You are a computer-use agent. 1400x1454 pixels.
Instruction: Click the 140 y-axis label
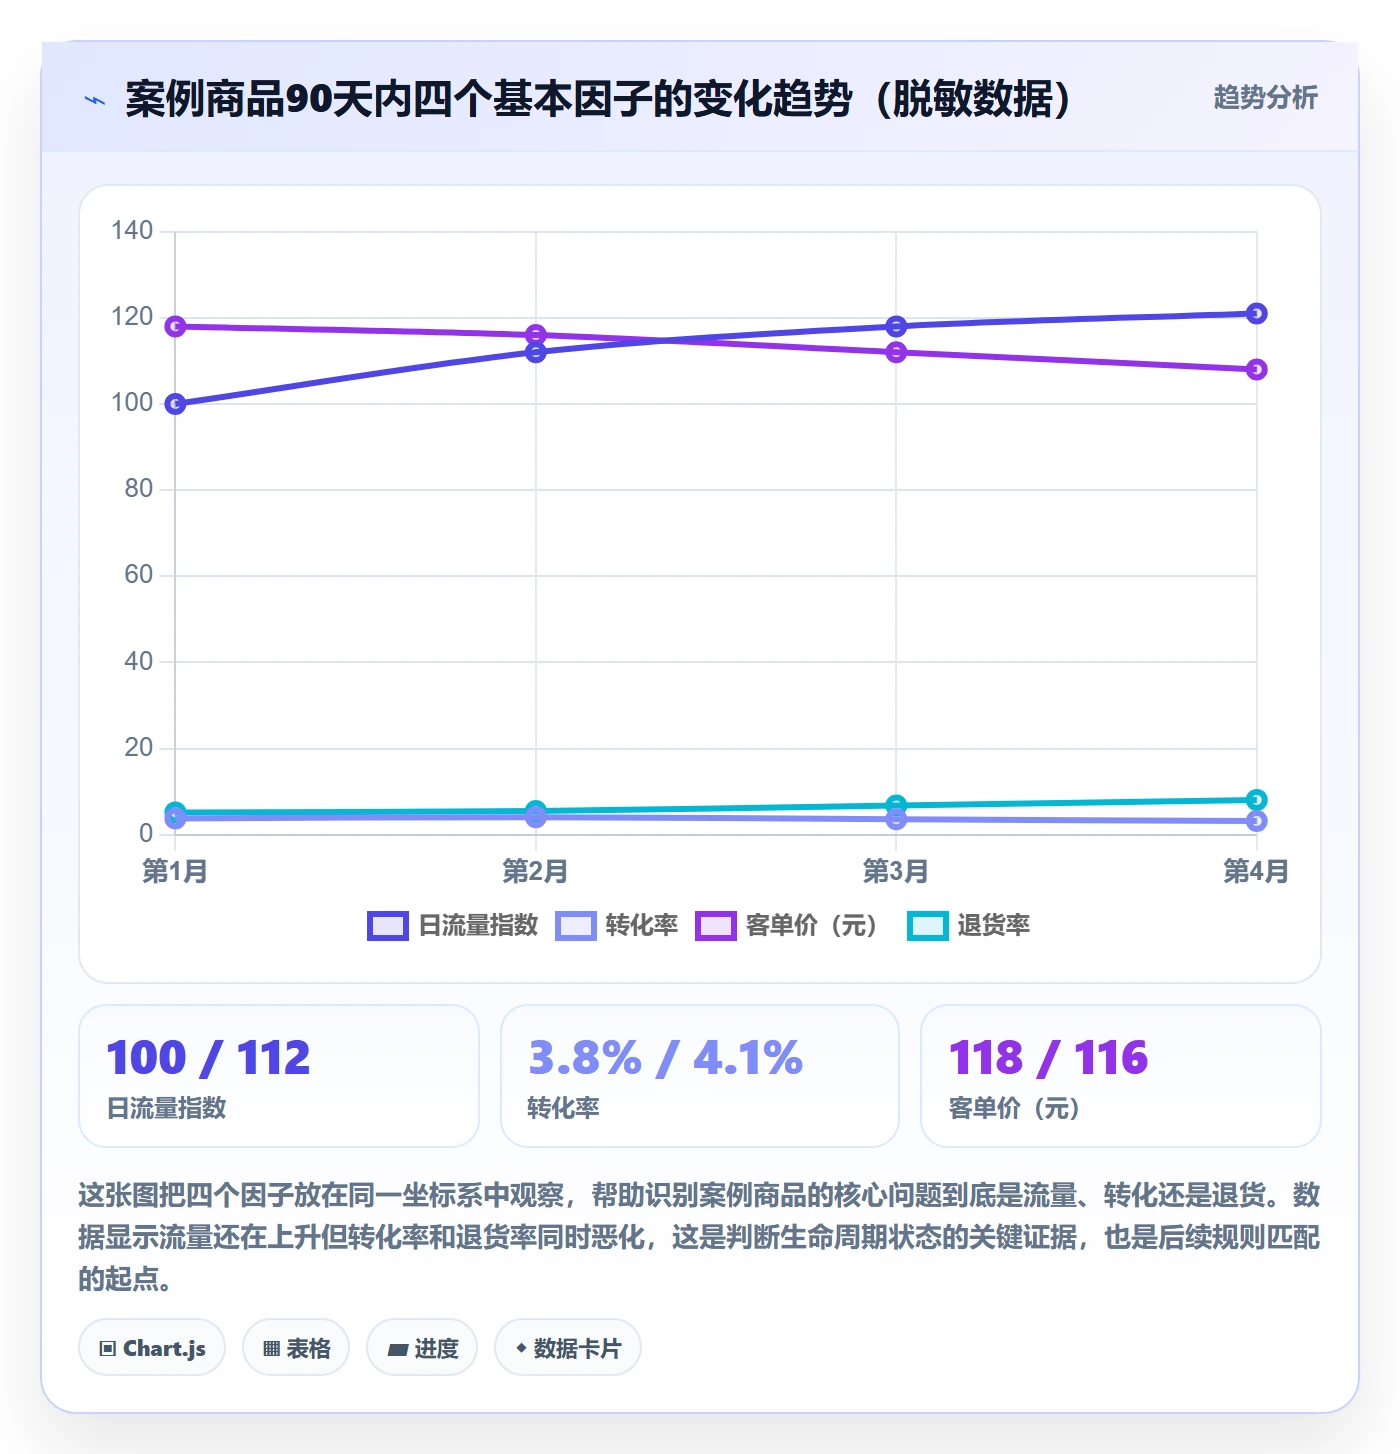coord(132,231)
